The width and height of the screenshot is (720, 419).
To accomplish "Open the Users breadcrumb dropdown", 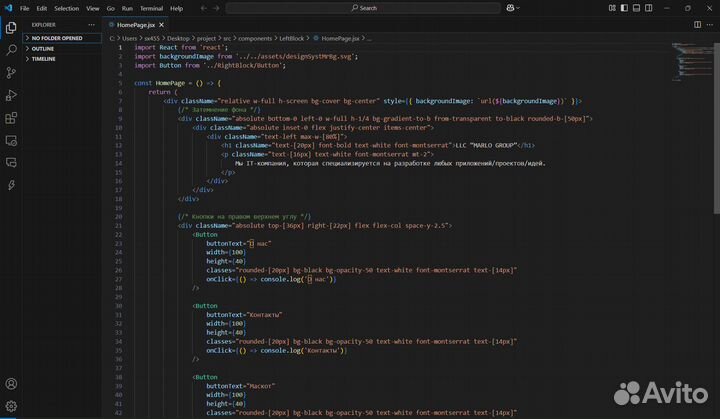I will click(x=129, y=39).
